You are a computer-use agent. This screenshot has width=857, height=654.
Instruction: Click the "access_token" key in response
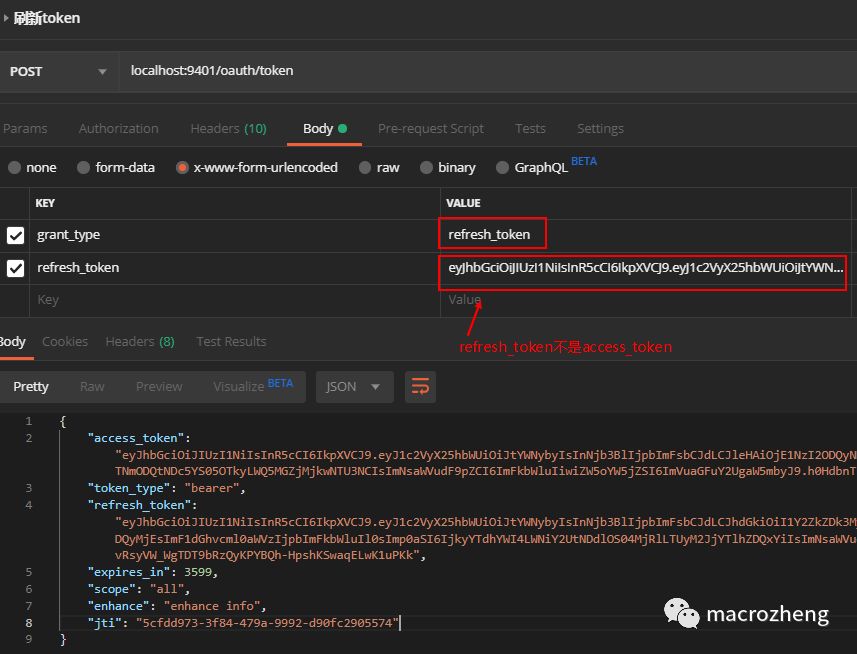[x=136, y=438]
